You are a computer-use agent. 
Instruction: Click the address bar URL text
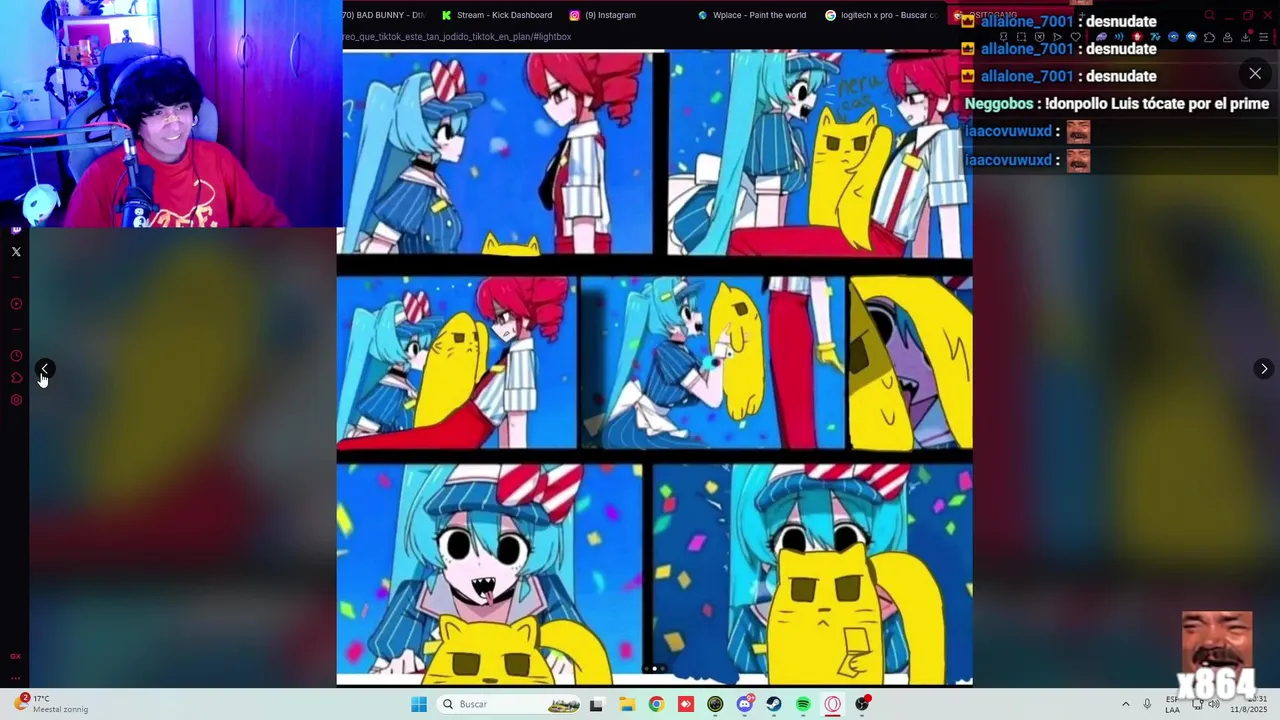(456, 37)
